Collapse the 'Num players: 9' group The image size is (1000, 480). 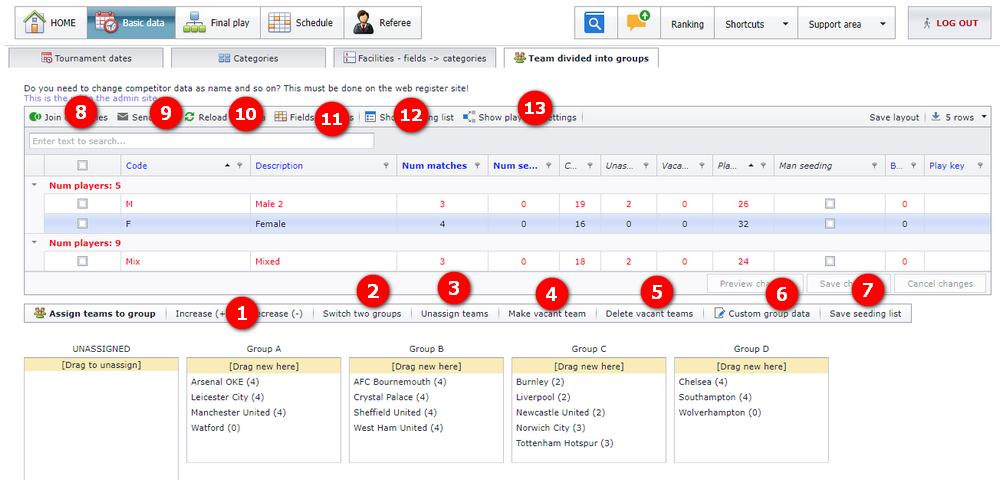point(34,243)
